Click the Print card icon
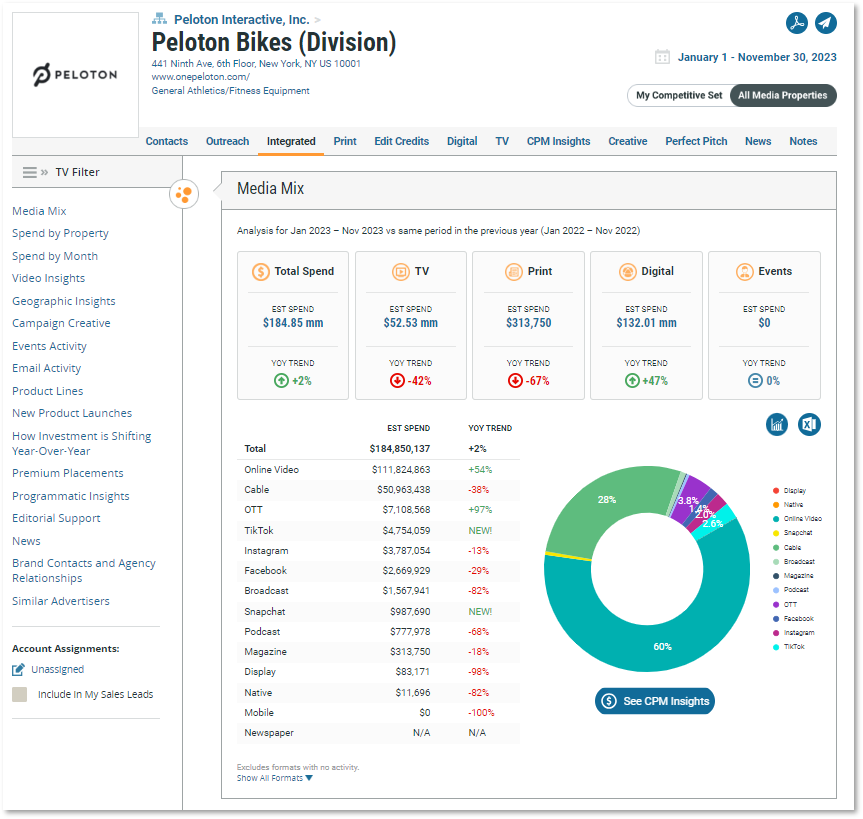 pyautogui.click(x=514, y=271)
